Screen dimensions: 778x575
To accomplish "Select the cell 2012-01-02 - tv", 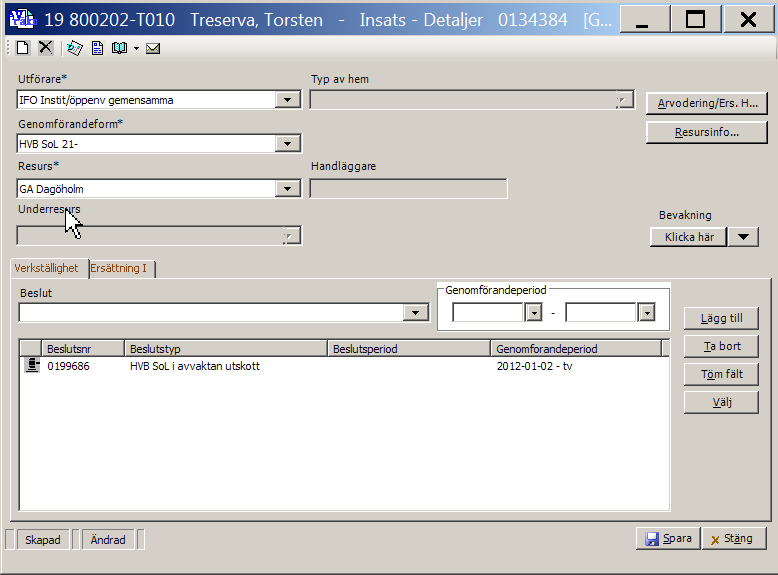I will tap(534, 366).
